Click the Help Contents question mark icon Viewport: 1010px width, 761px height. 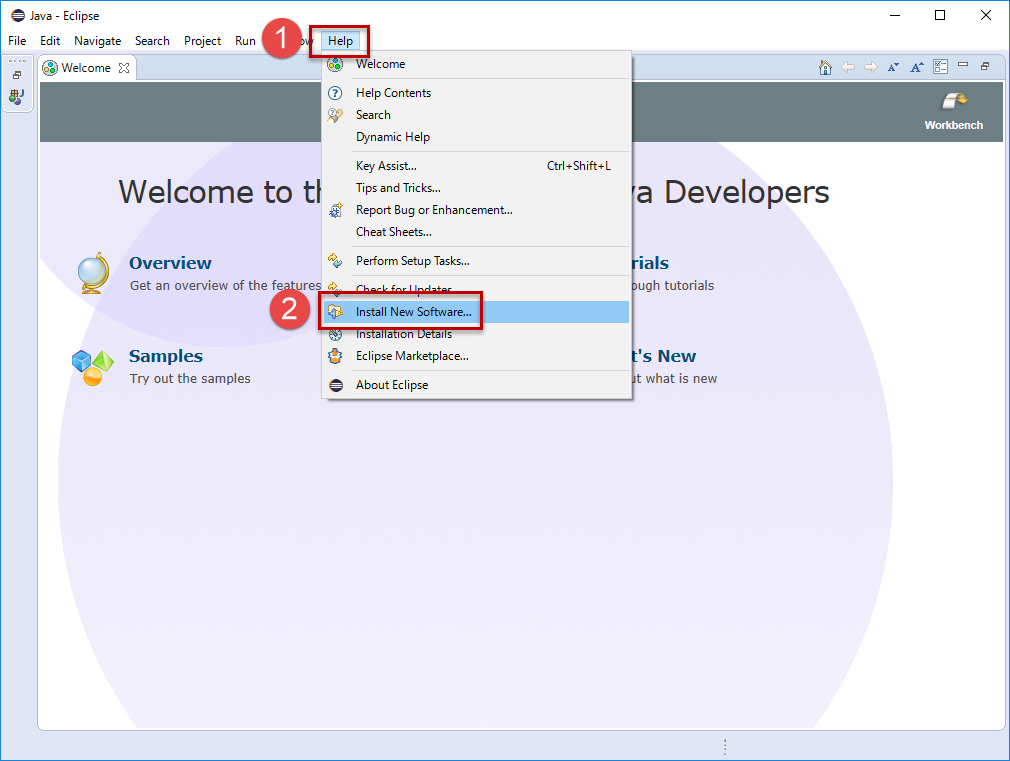tap(335, 93)
